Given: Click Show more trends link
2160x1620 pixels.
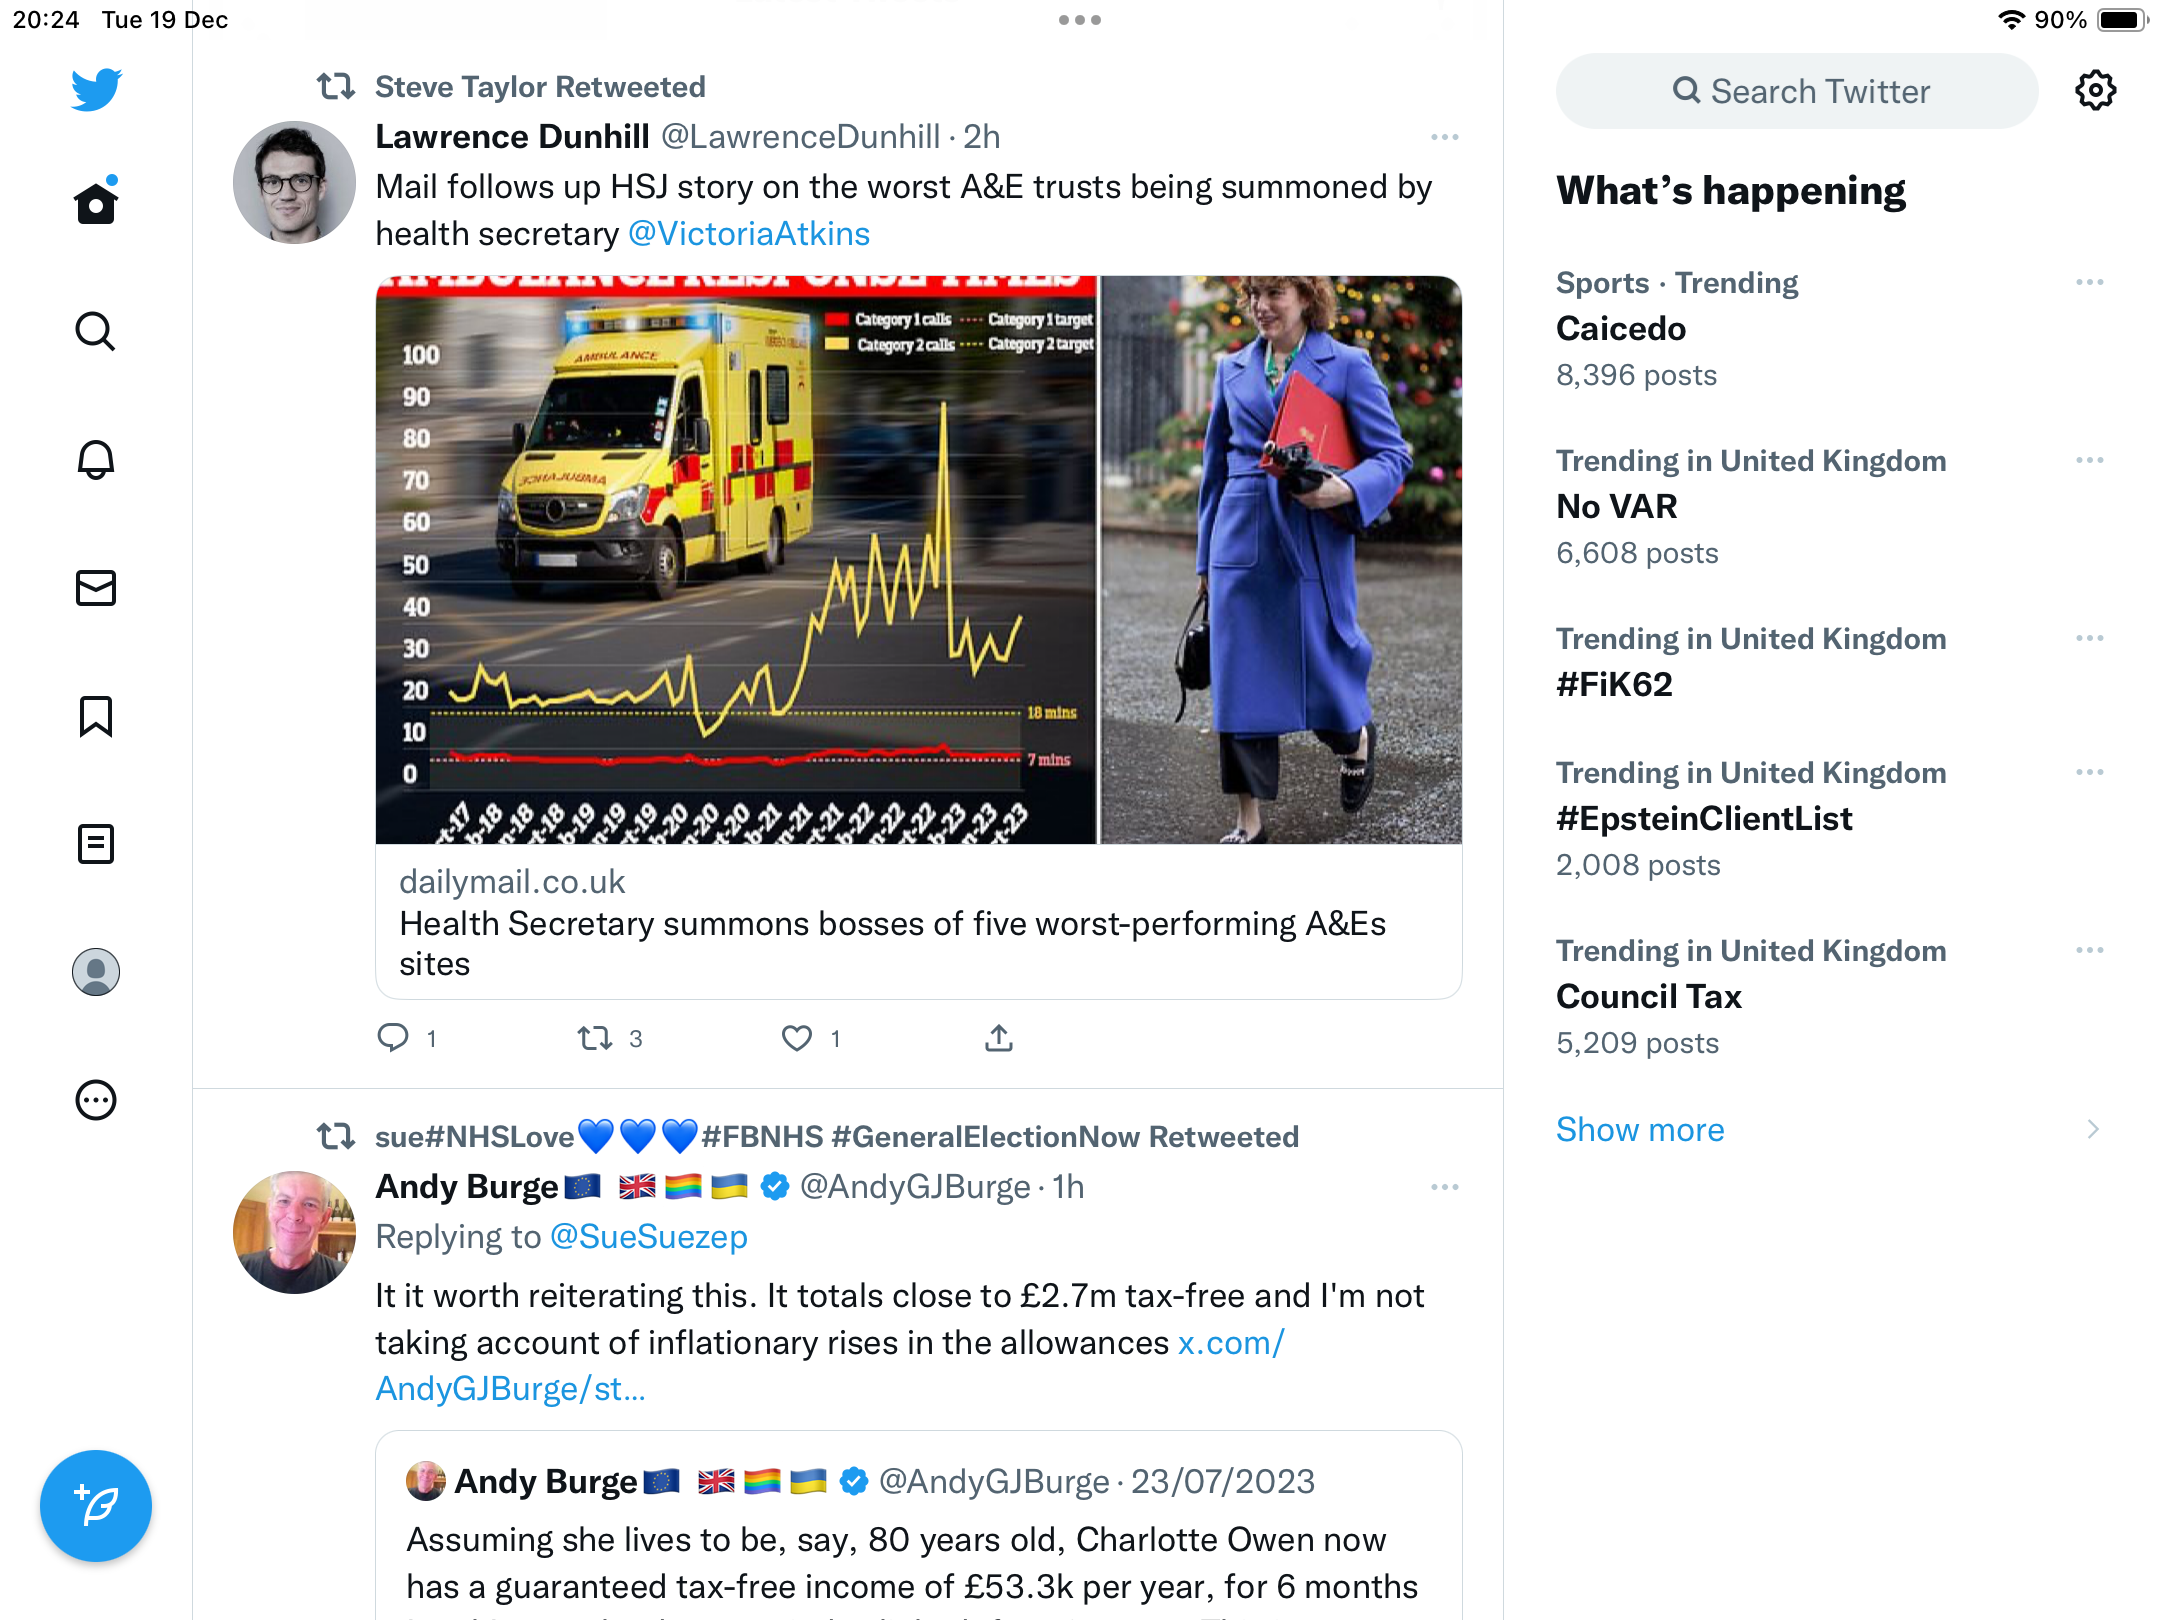Looking at the screenshot, I should coord(1640,1130).
